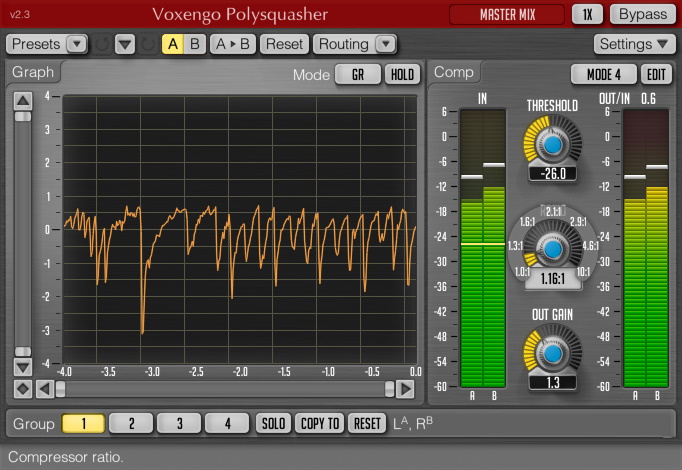The height and width of the screenshot is (470, 682).
Task: Click the Compressor ratio hint text
Action: (x=66, y=457)
